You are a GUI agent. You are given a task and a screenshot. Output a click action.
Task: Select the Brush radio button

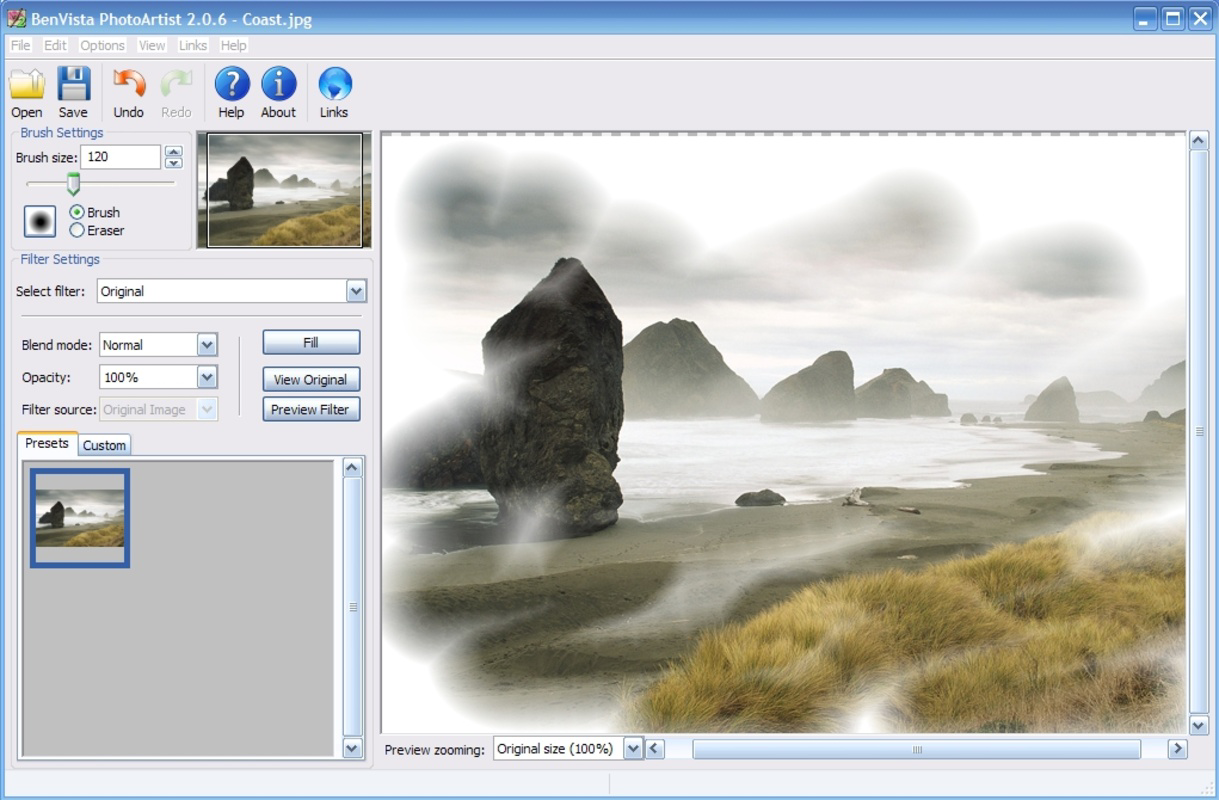pos(77,212)
